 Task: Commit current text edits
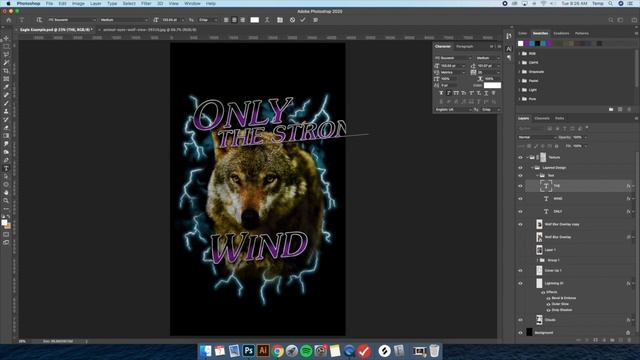pos(303,20)
